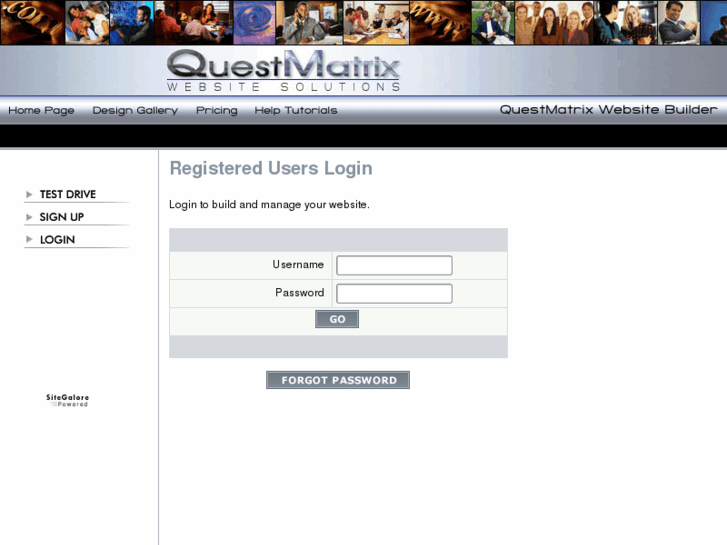Open Help Tutorials
The width and height of the screenshot is (727, 545).
295,110
